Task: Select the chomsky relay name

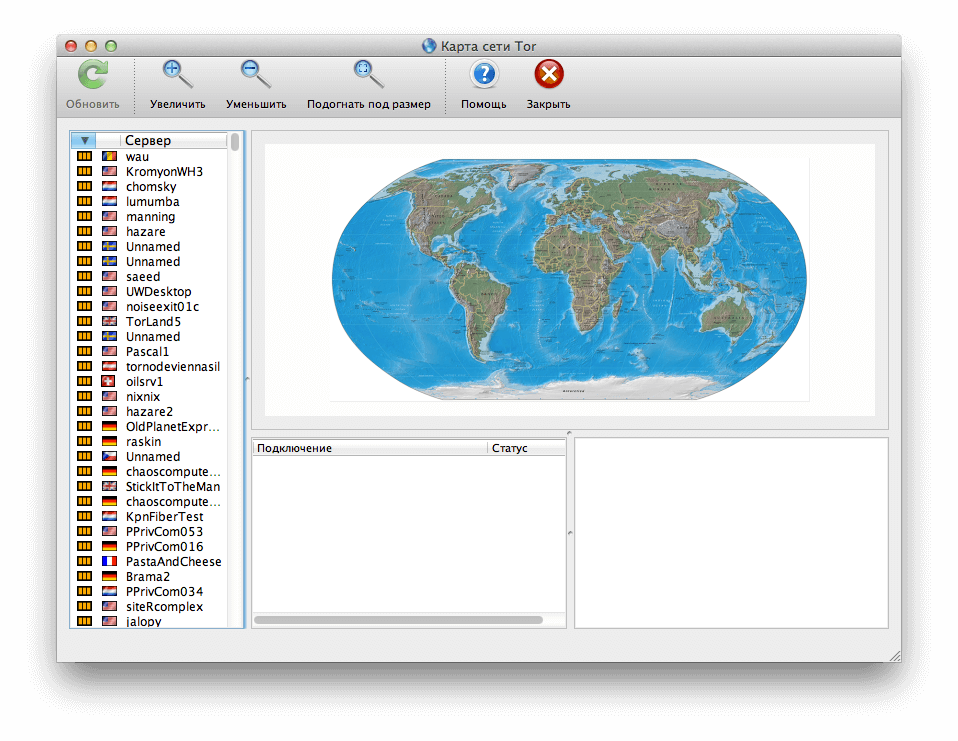Action: [151, 186]
